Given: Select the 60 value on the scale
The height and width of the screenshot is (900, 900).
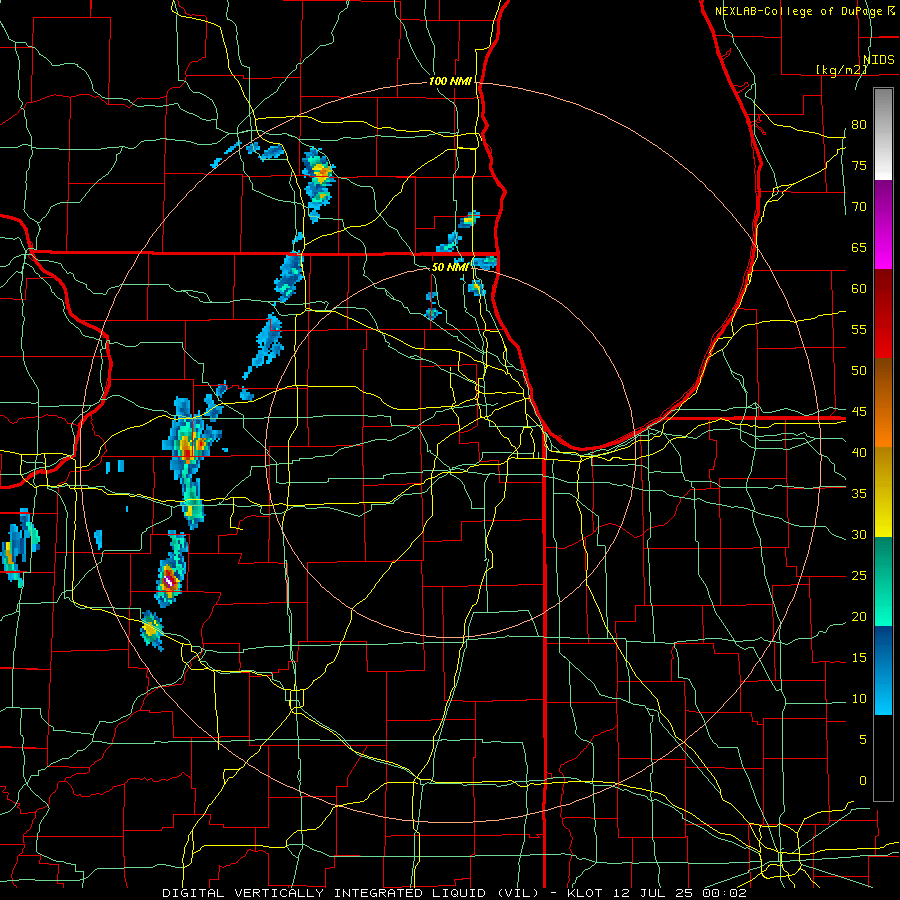Looking at the screenshot, I should point(859,288).
